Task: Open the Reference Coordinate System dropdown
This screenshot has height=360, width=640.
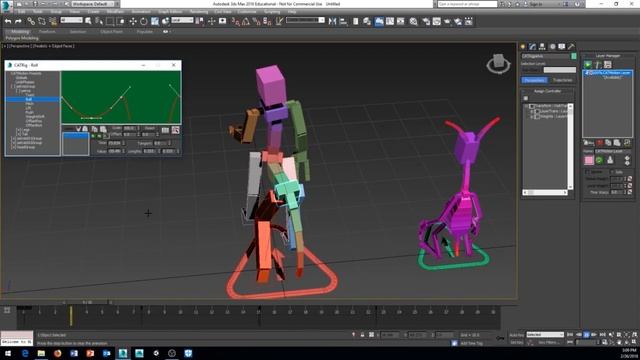Action: (x=182, y=20)
